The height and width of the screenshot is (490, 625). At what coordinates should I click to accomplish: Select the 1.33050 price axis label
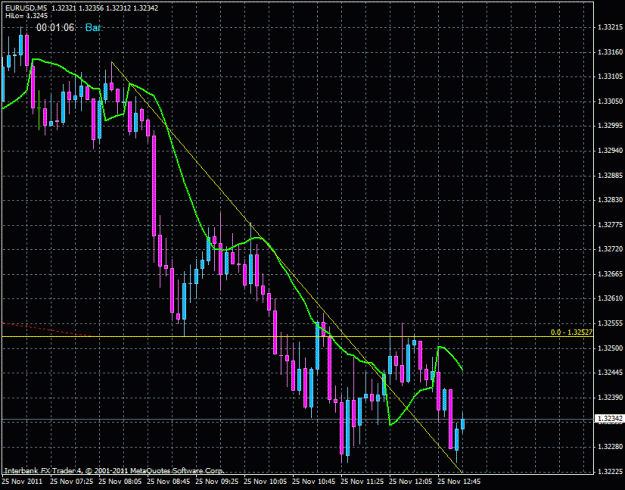(x=609, y=101)
